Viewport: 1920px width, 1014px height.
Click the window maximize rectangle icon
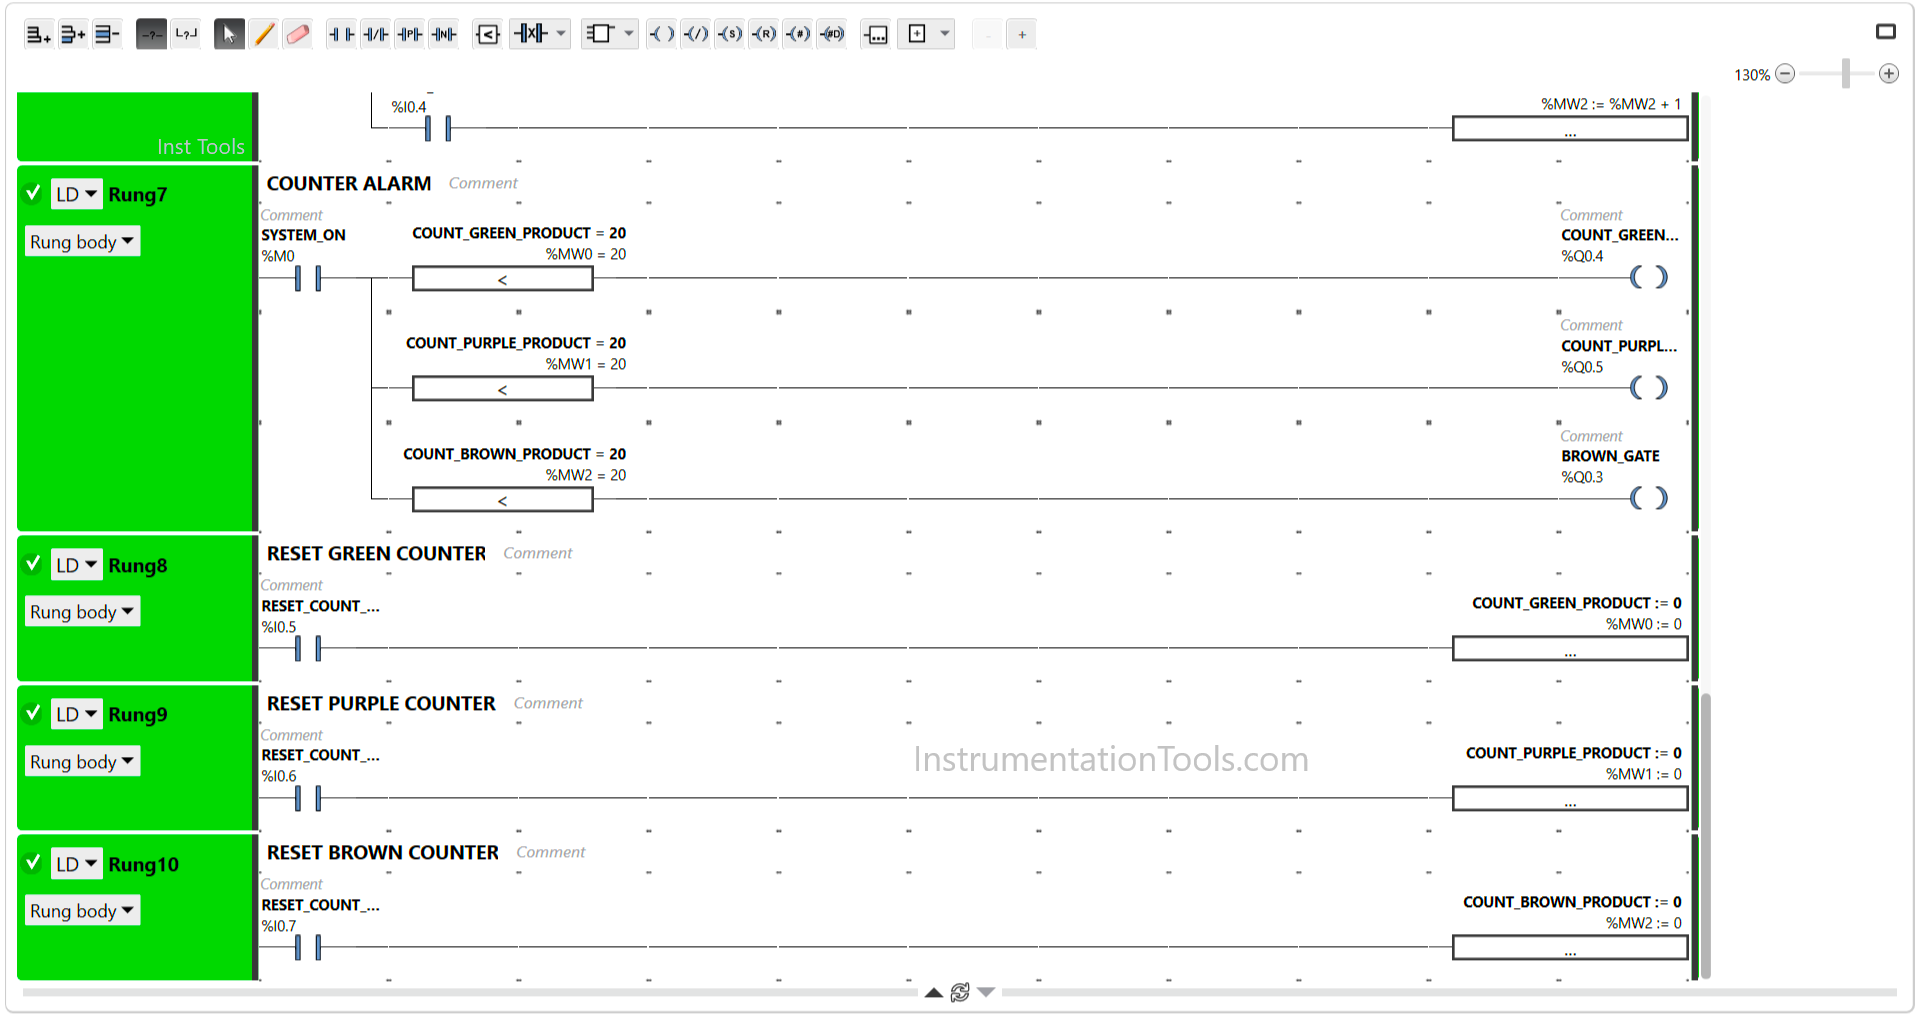coord(1886,32)
